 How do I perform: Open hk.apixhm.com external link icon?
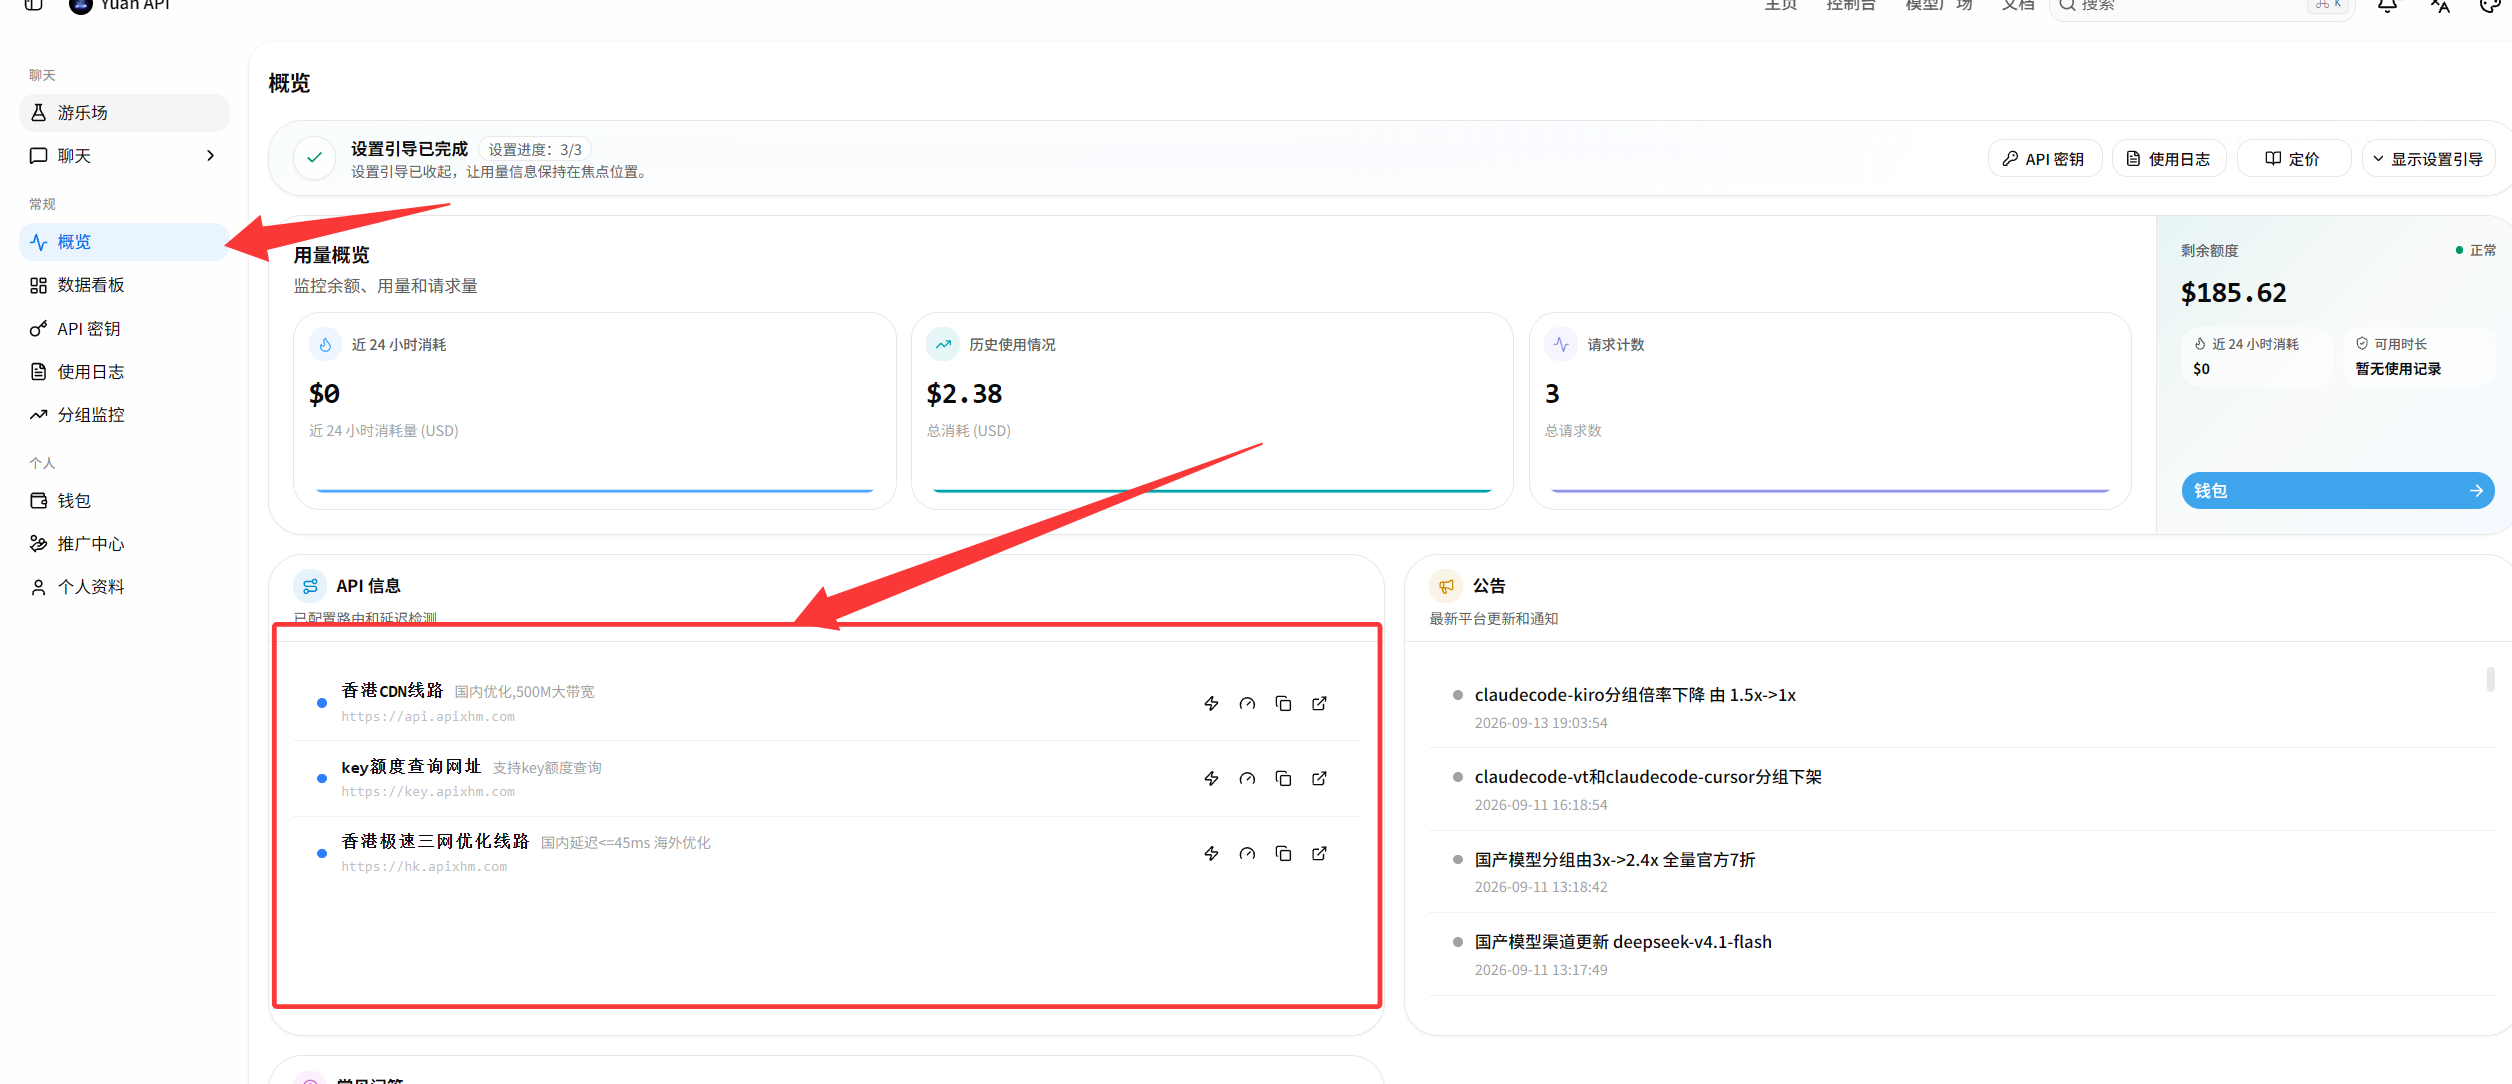pos(1319,854)
